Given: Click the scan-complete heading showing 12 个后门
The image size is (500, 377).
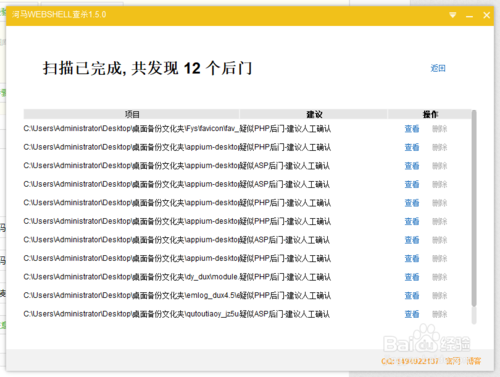Looking at the screenshot, I should pyautogui.click(x=147, y=68).
